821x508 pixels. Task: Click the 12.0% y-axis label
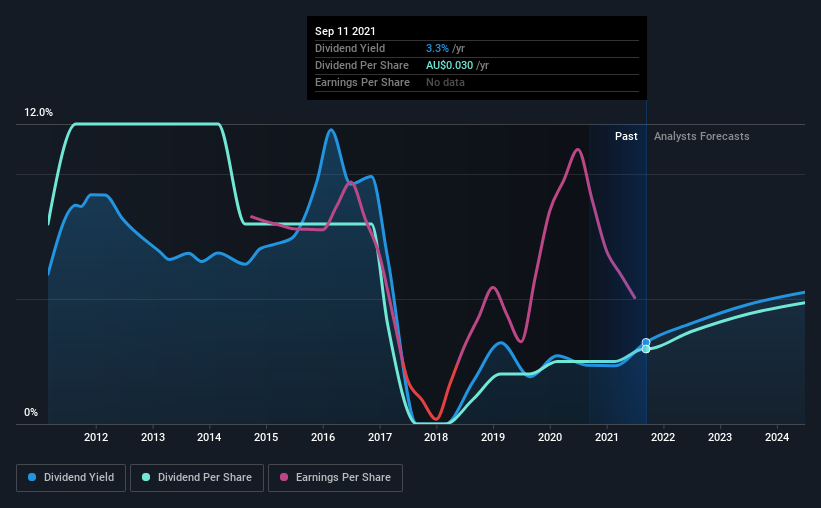coord(38,113)
